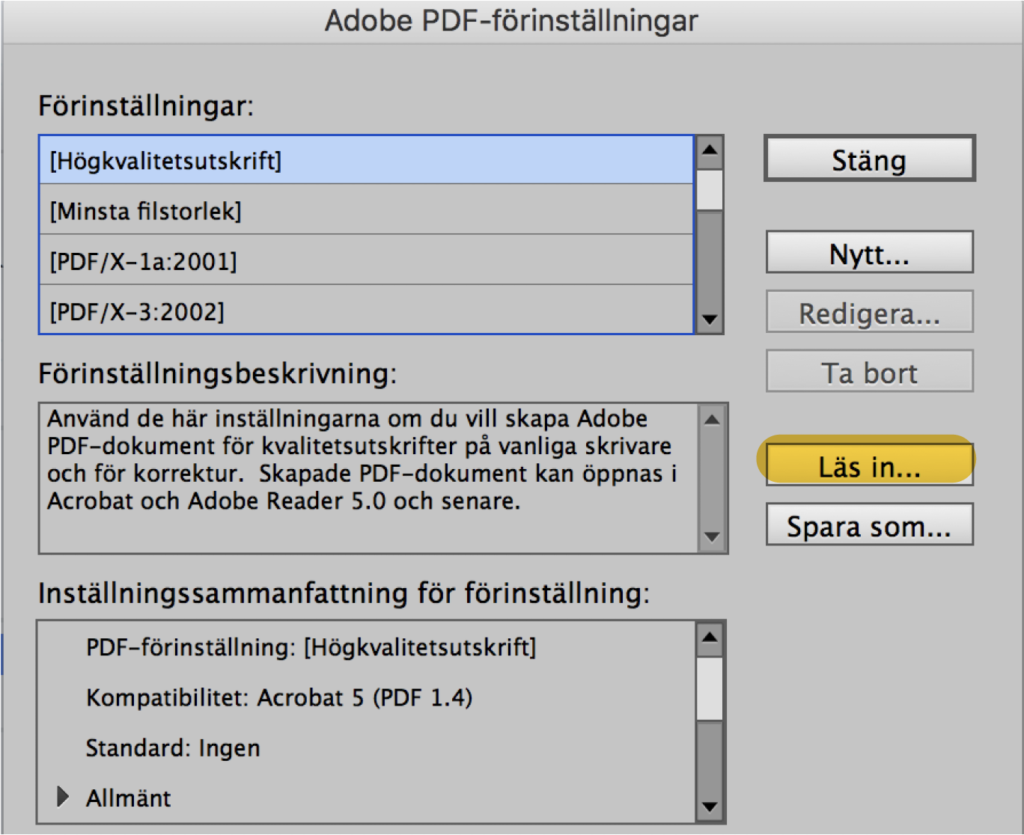Click the Standard: Ingen row
Viewport: 1024px width, 835px height.
click(x=366, y=748)
